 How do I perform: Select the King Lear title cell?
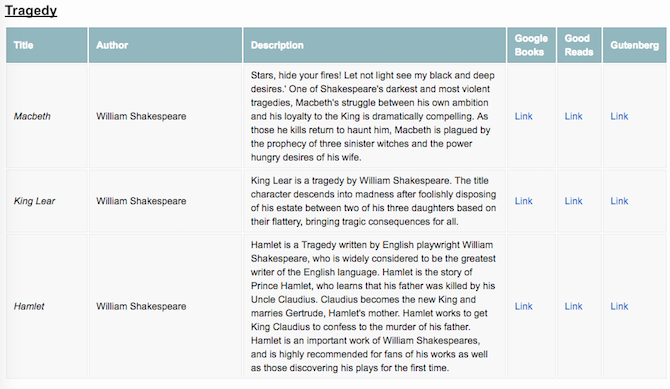tap(47, 201)
